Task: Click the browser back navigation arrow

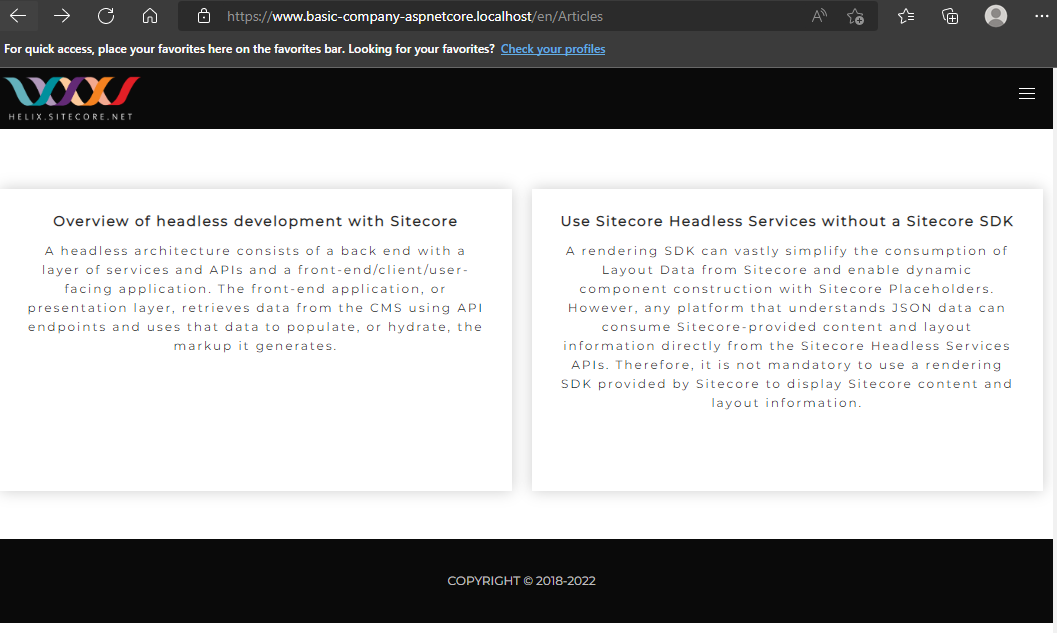Action: click(x=19, y=15)
